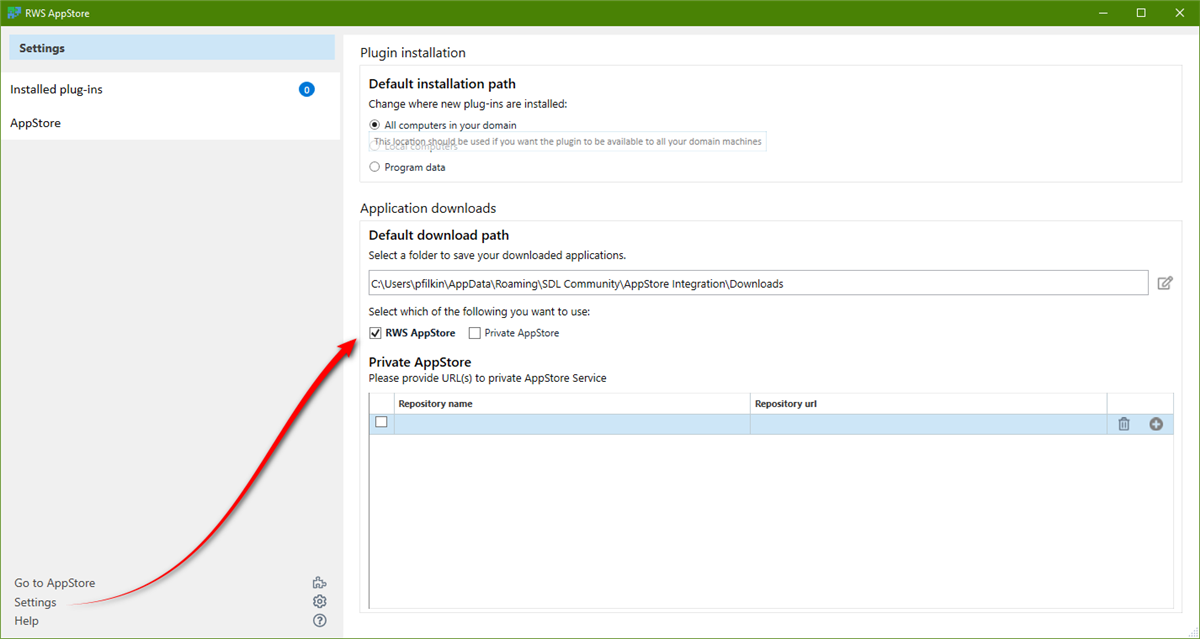
Task: Enable the Private AppStore checkbox
Action: click(474, 332)
